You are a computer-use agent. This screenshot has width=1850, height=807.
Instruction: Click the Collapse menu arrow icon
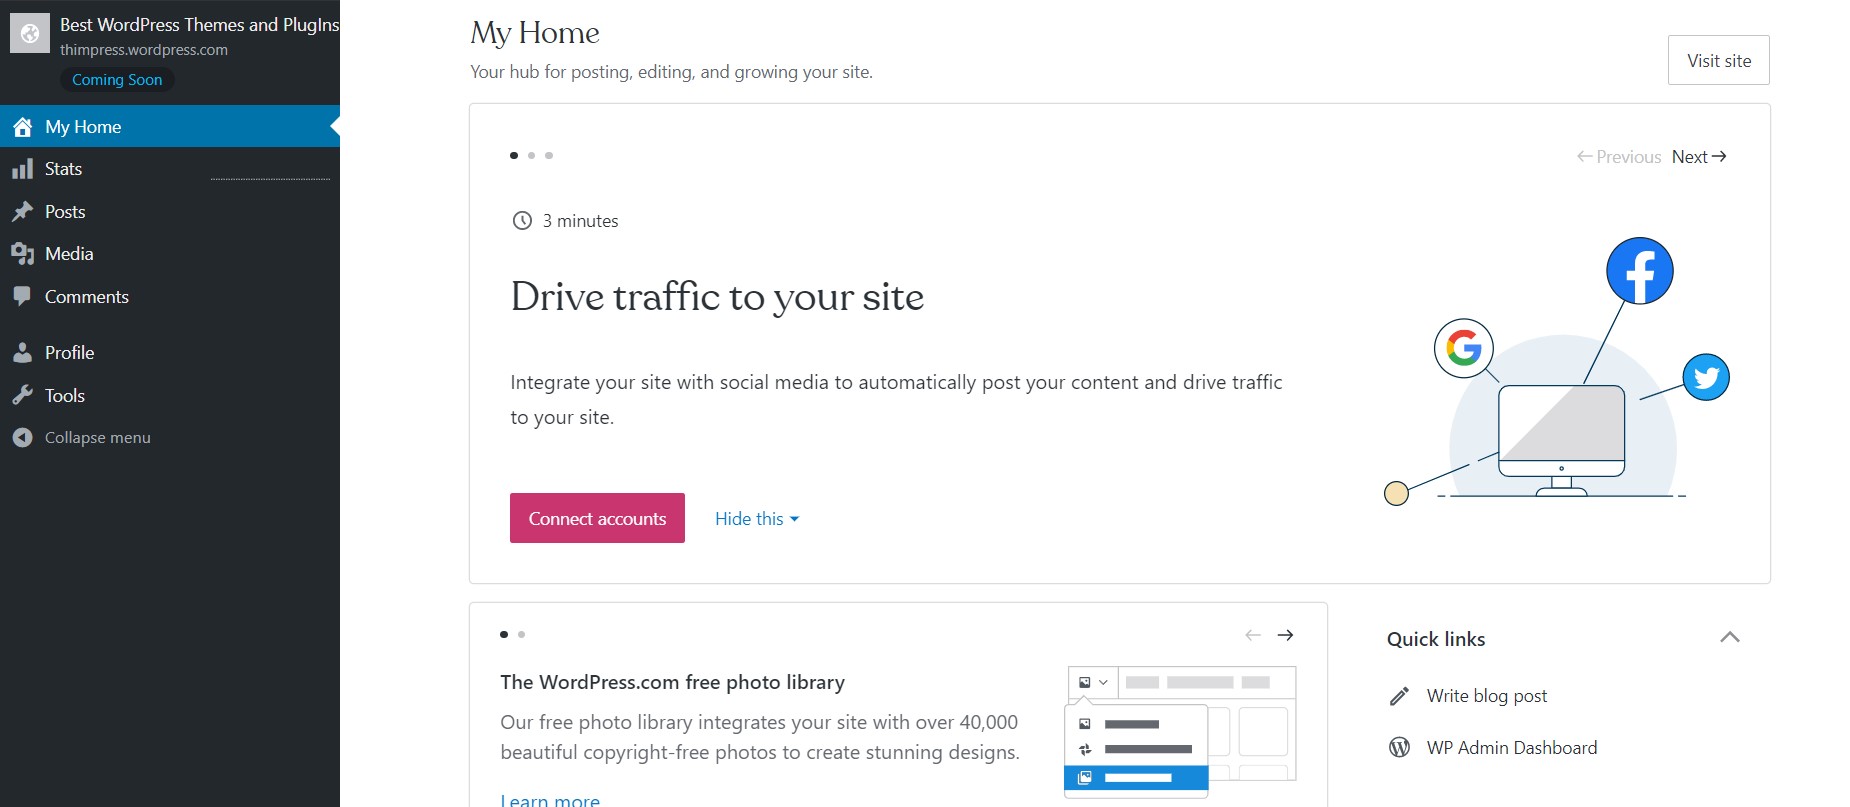(22, 438)
